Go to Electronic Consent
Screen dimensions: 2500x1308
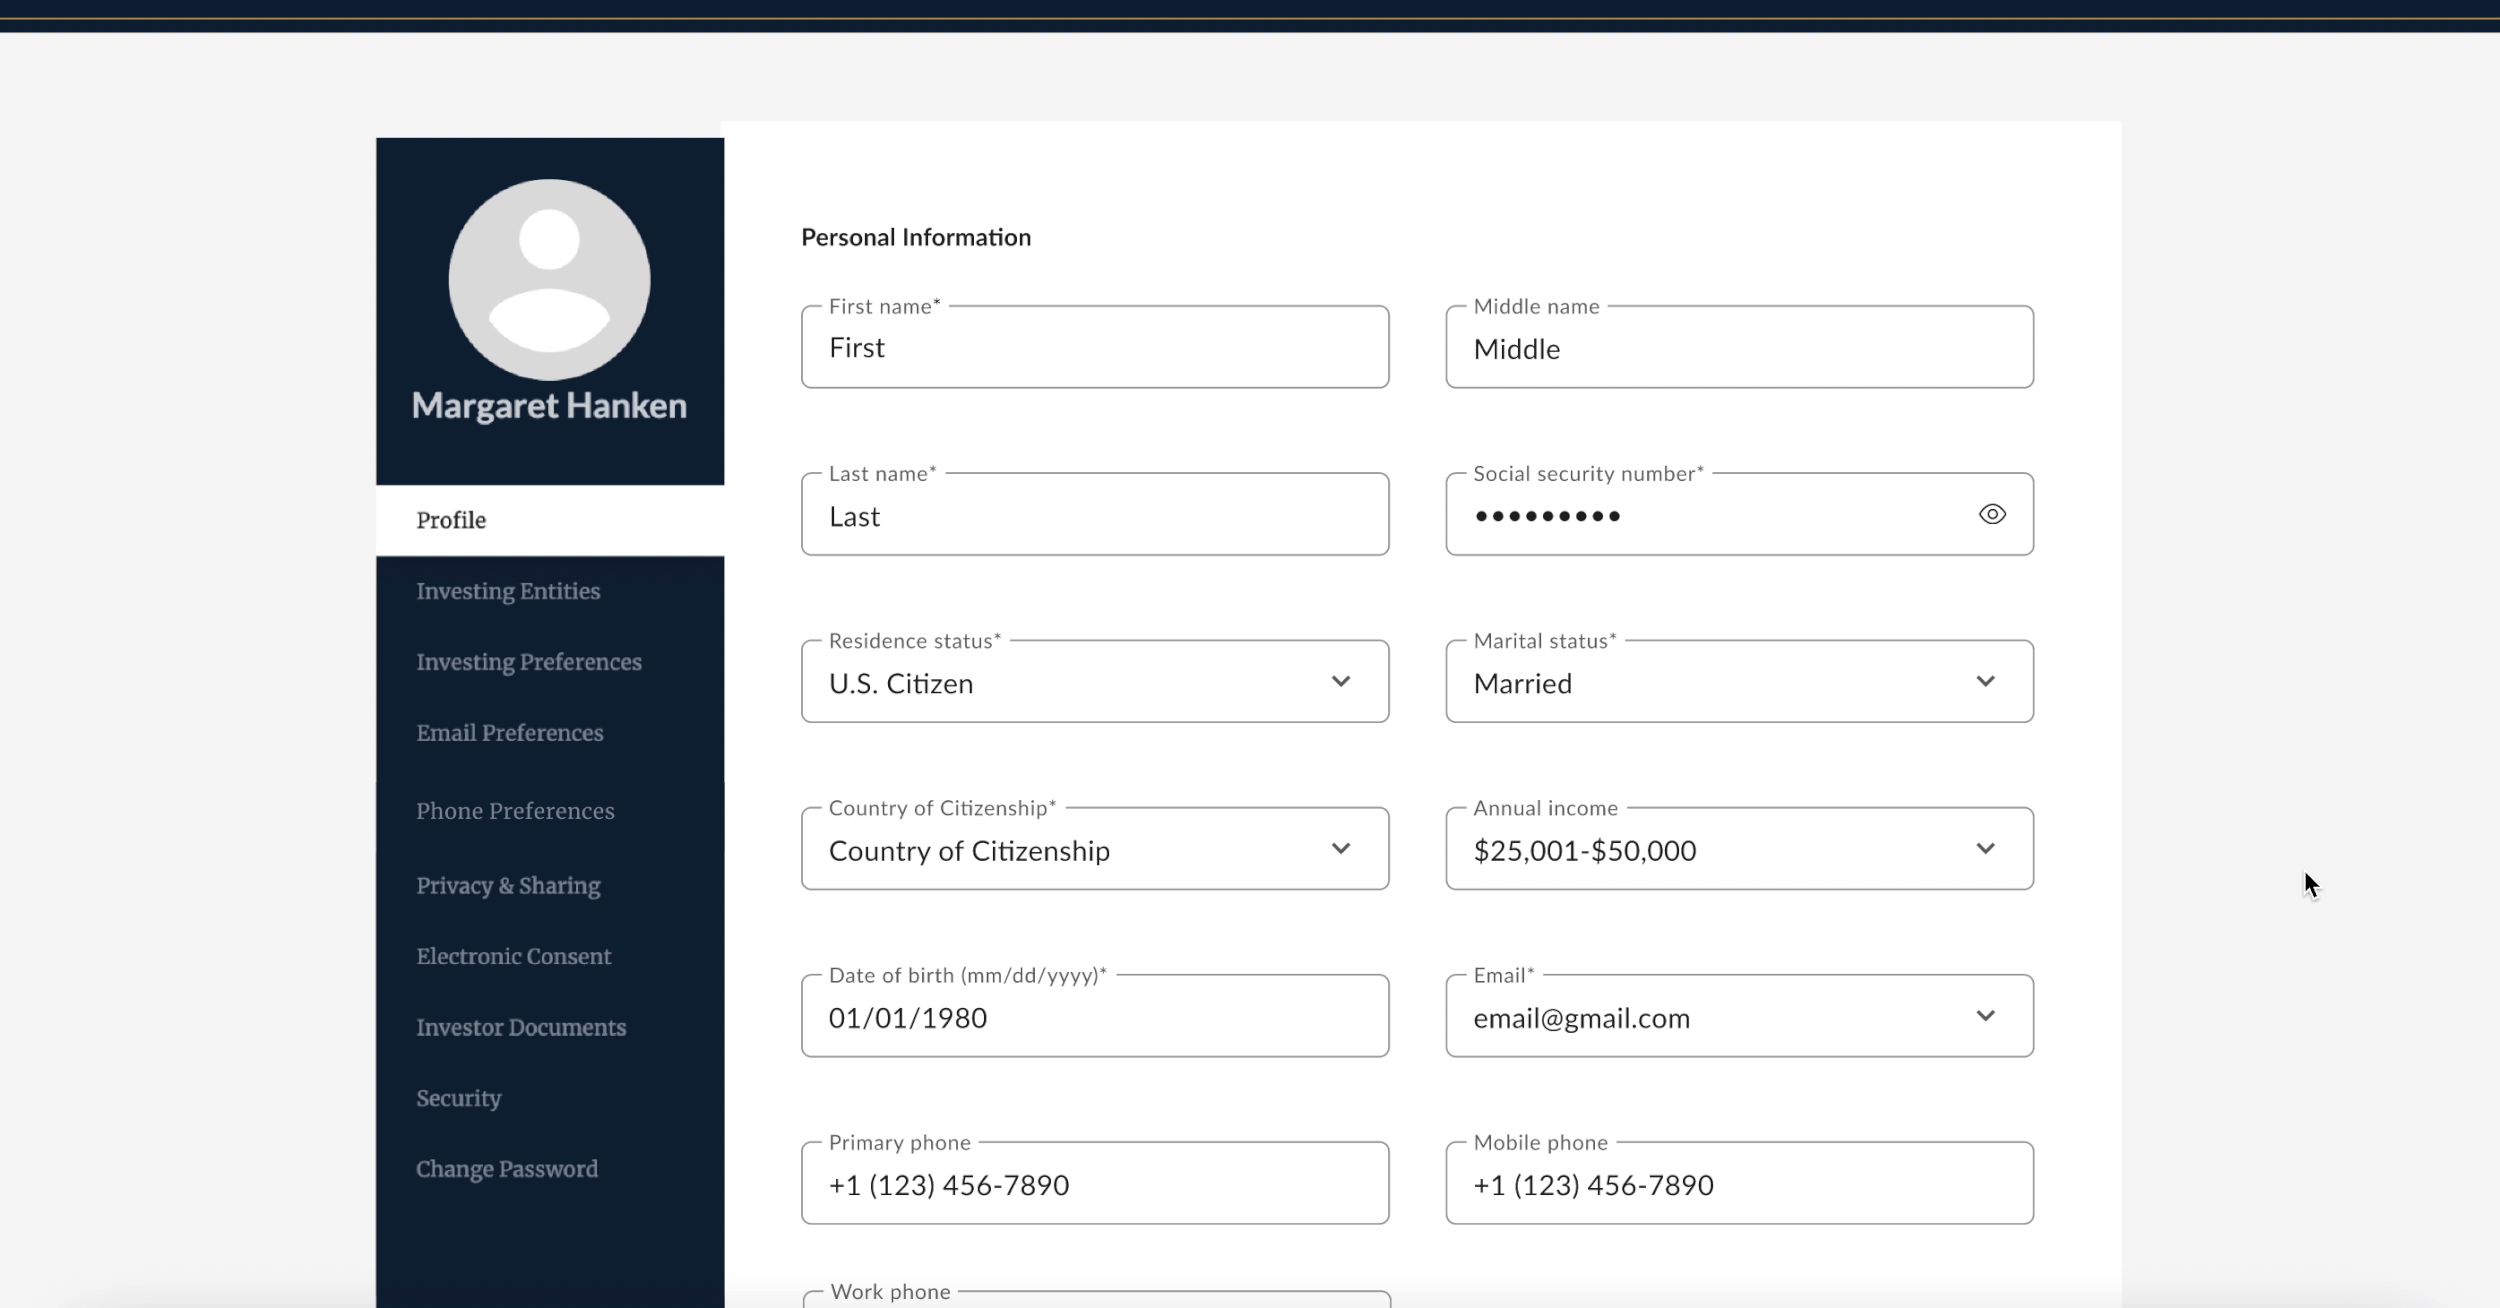[513, 956]
